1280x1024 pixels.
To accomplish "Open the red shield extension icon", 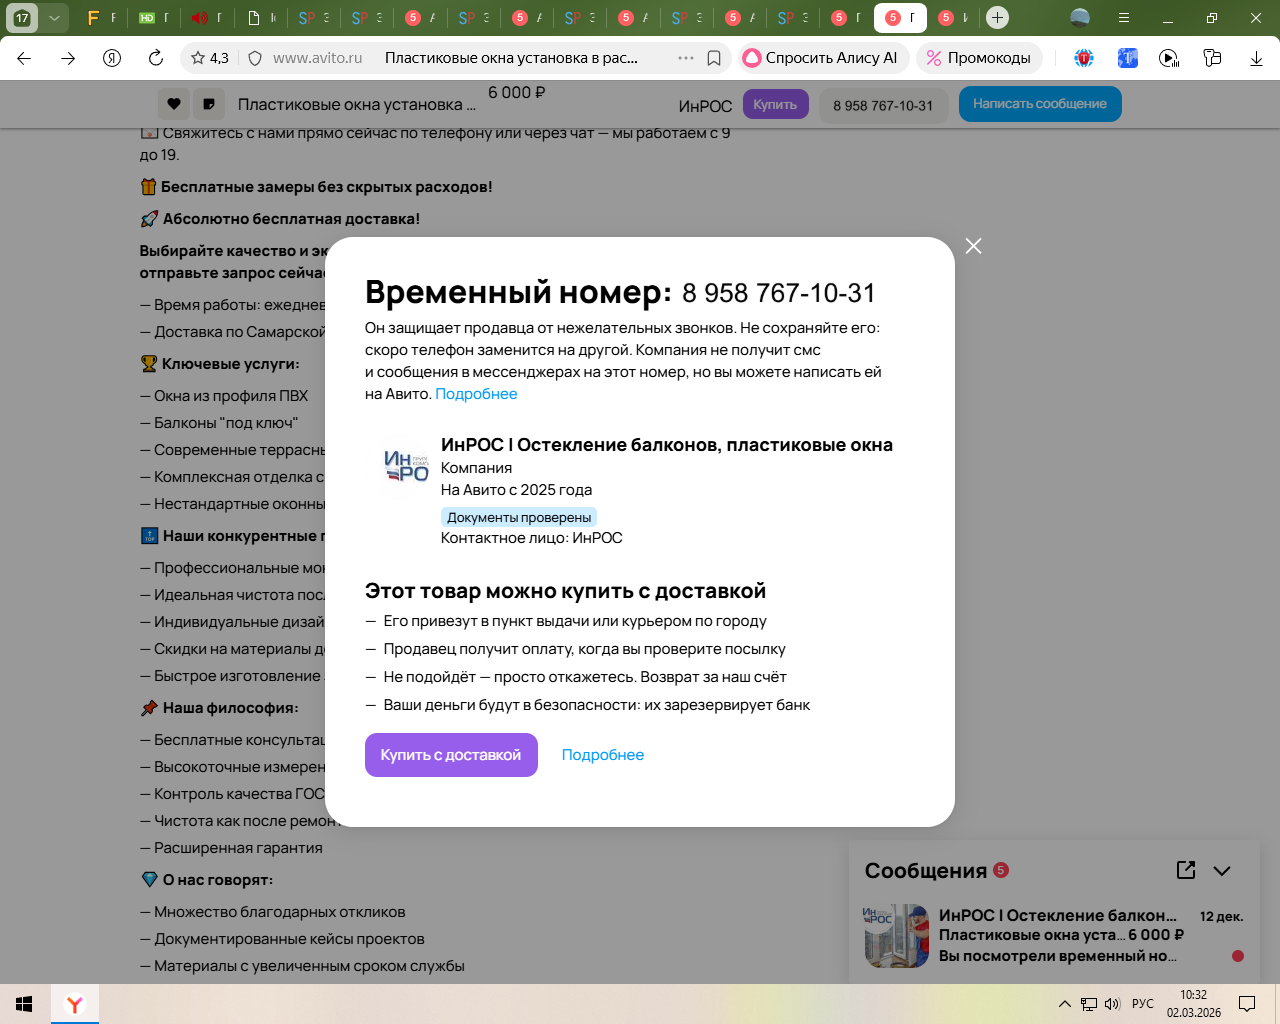I will [x=1084, y=58].
